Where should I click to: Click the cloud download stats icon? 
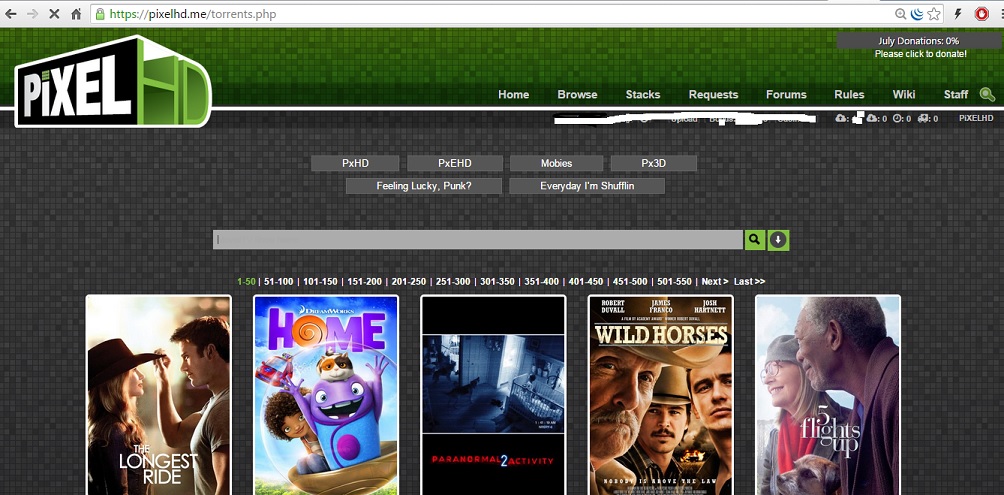[871, 118]
